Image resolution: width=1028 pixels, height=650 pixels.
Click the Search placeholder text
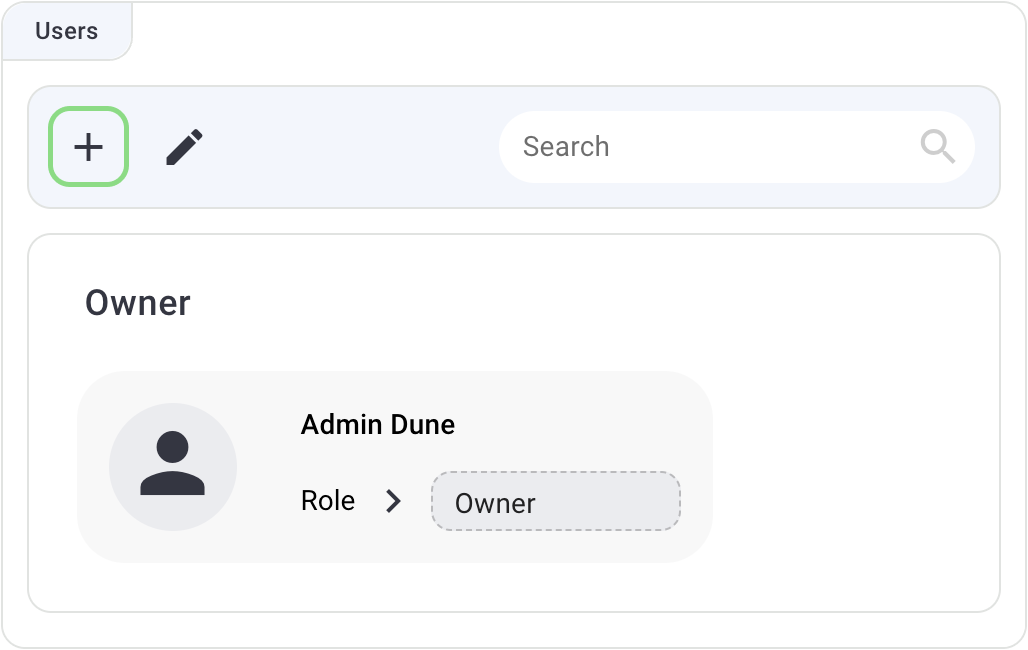pyautogui.click(x=566, y=147)
